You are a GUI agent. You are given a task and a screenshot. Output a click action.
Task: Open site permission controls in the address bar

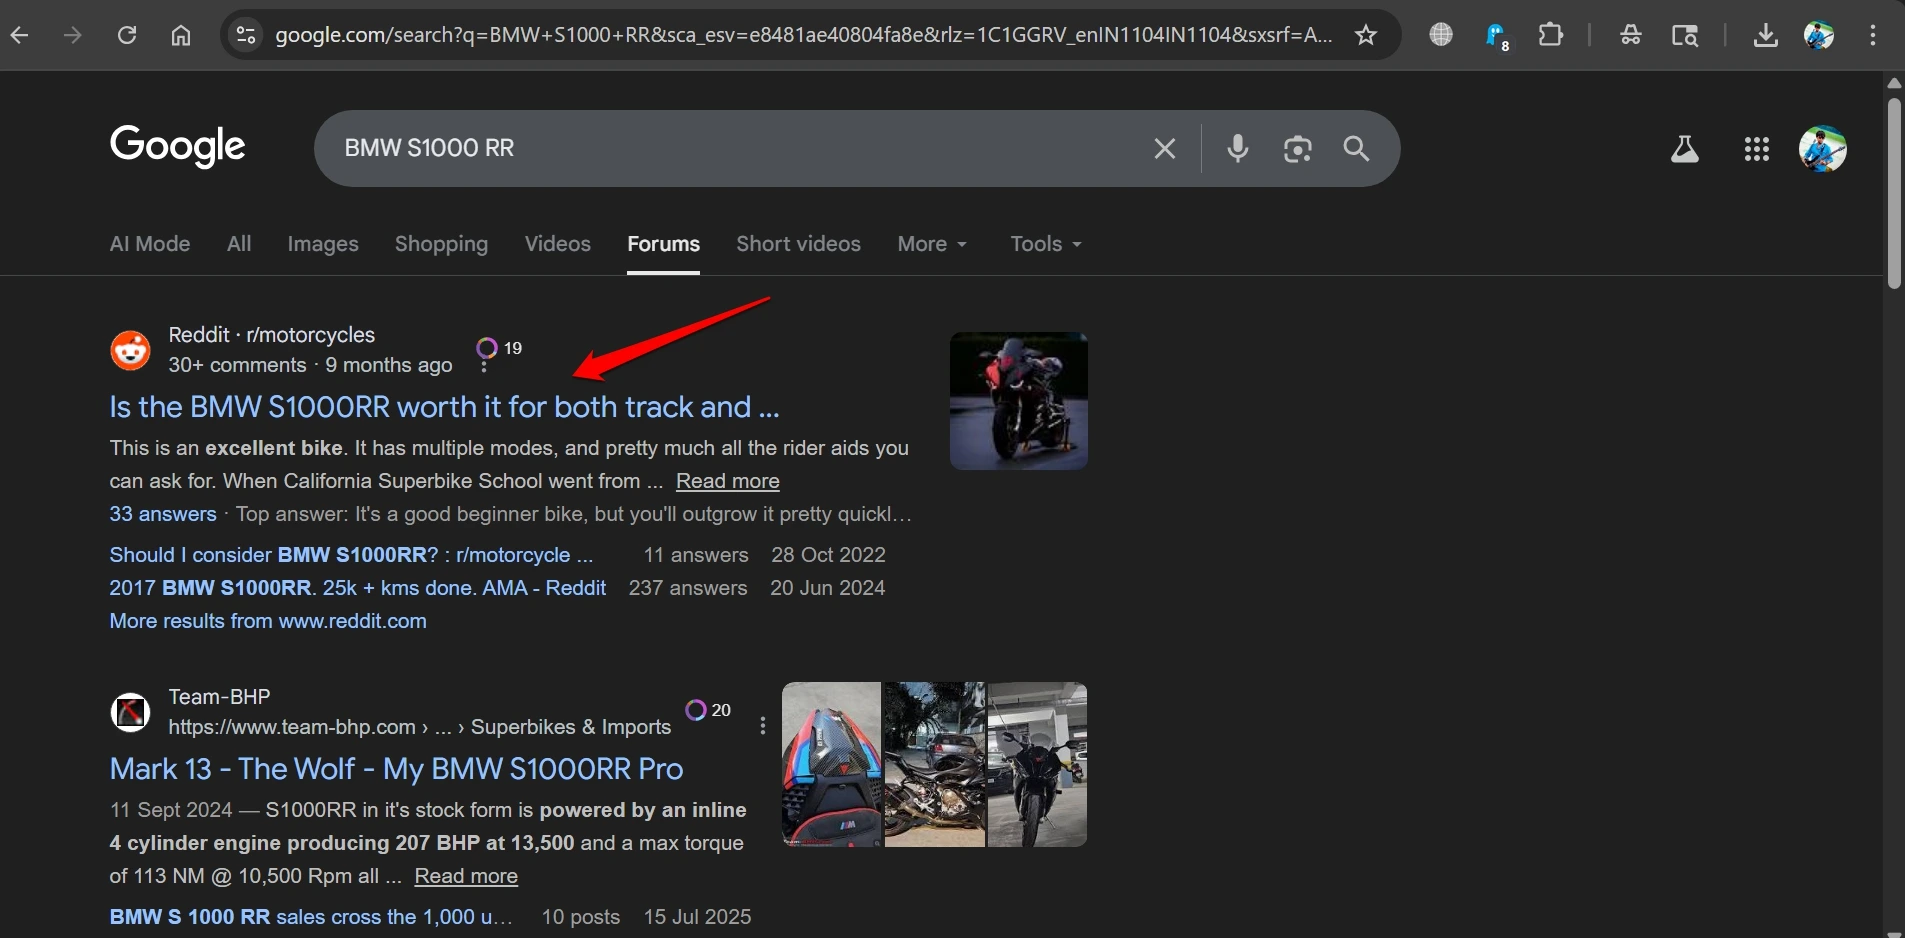click(x=246, y=35)
